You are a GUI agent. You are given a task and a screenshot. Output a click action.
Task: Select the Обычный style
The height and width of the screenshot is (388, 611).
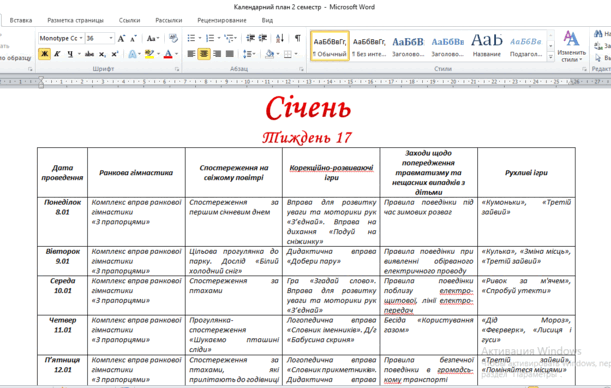330,46
